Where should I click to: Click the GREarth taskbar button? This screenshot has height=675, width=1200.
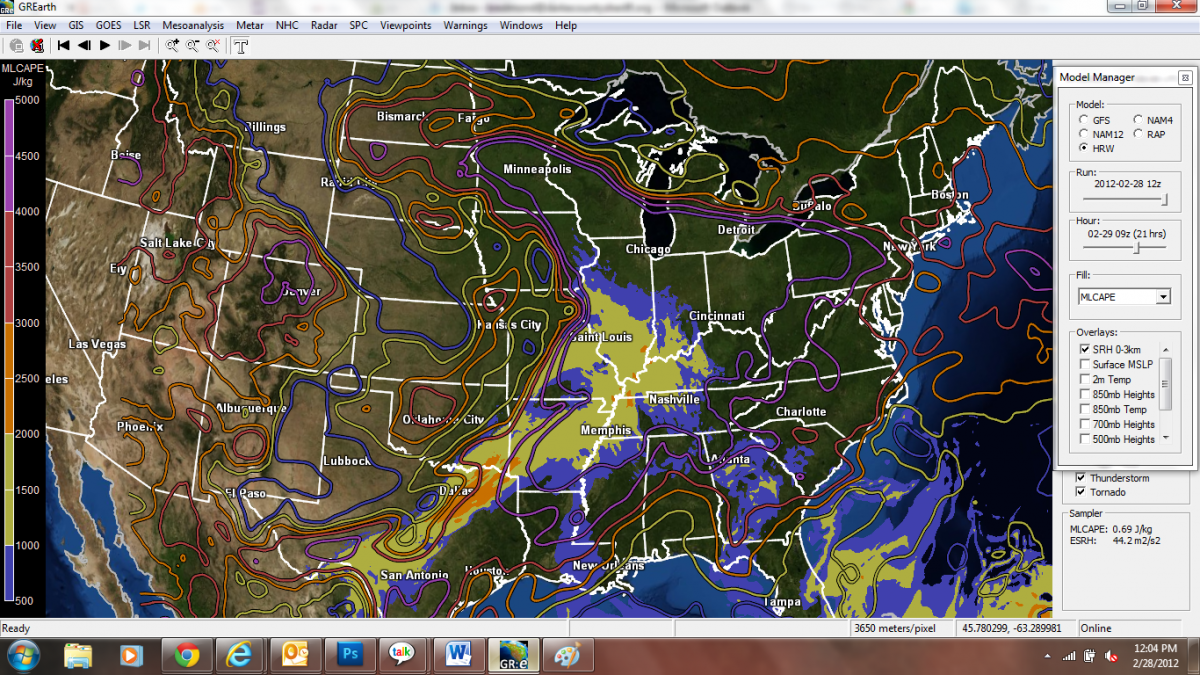coord(513,655)
